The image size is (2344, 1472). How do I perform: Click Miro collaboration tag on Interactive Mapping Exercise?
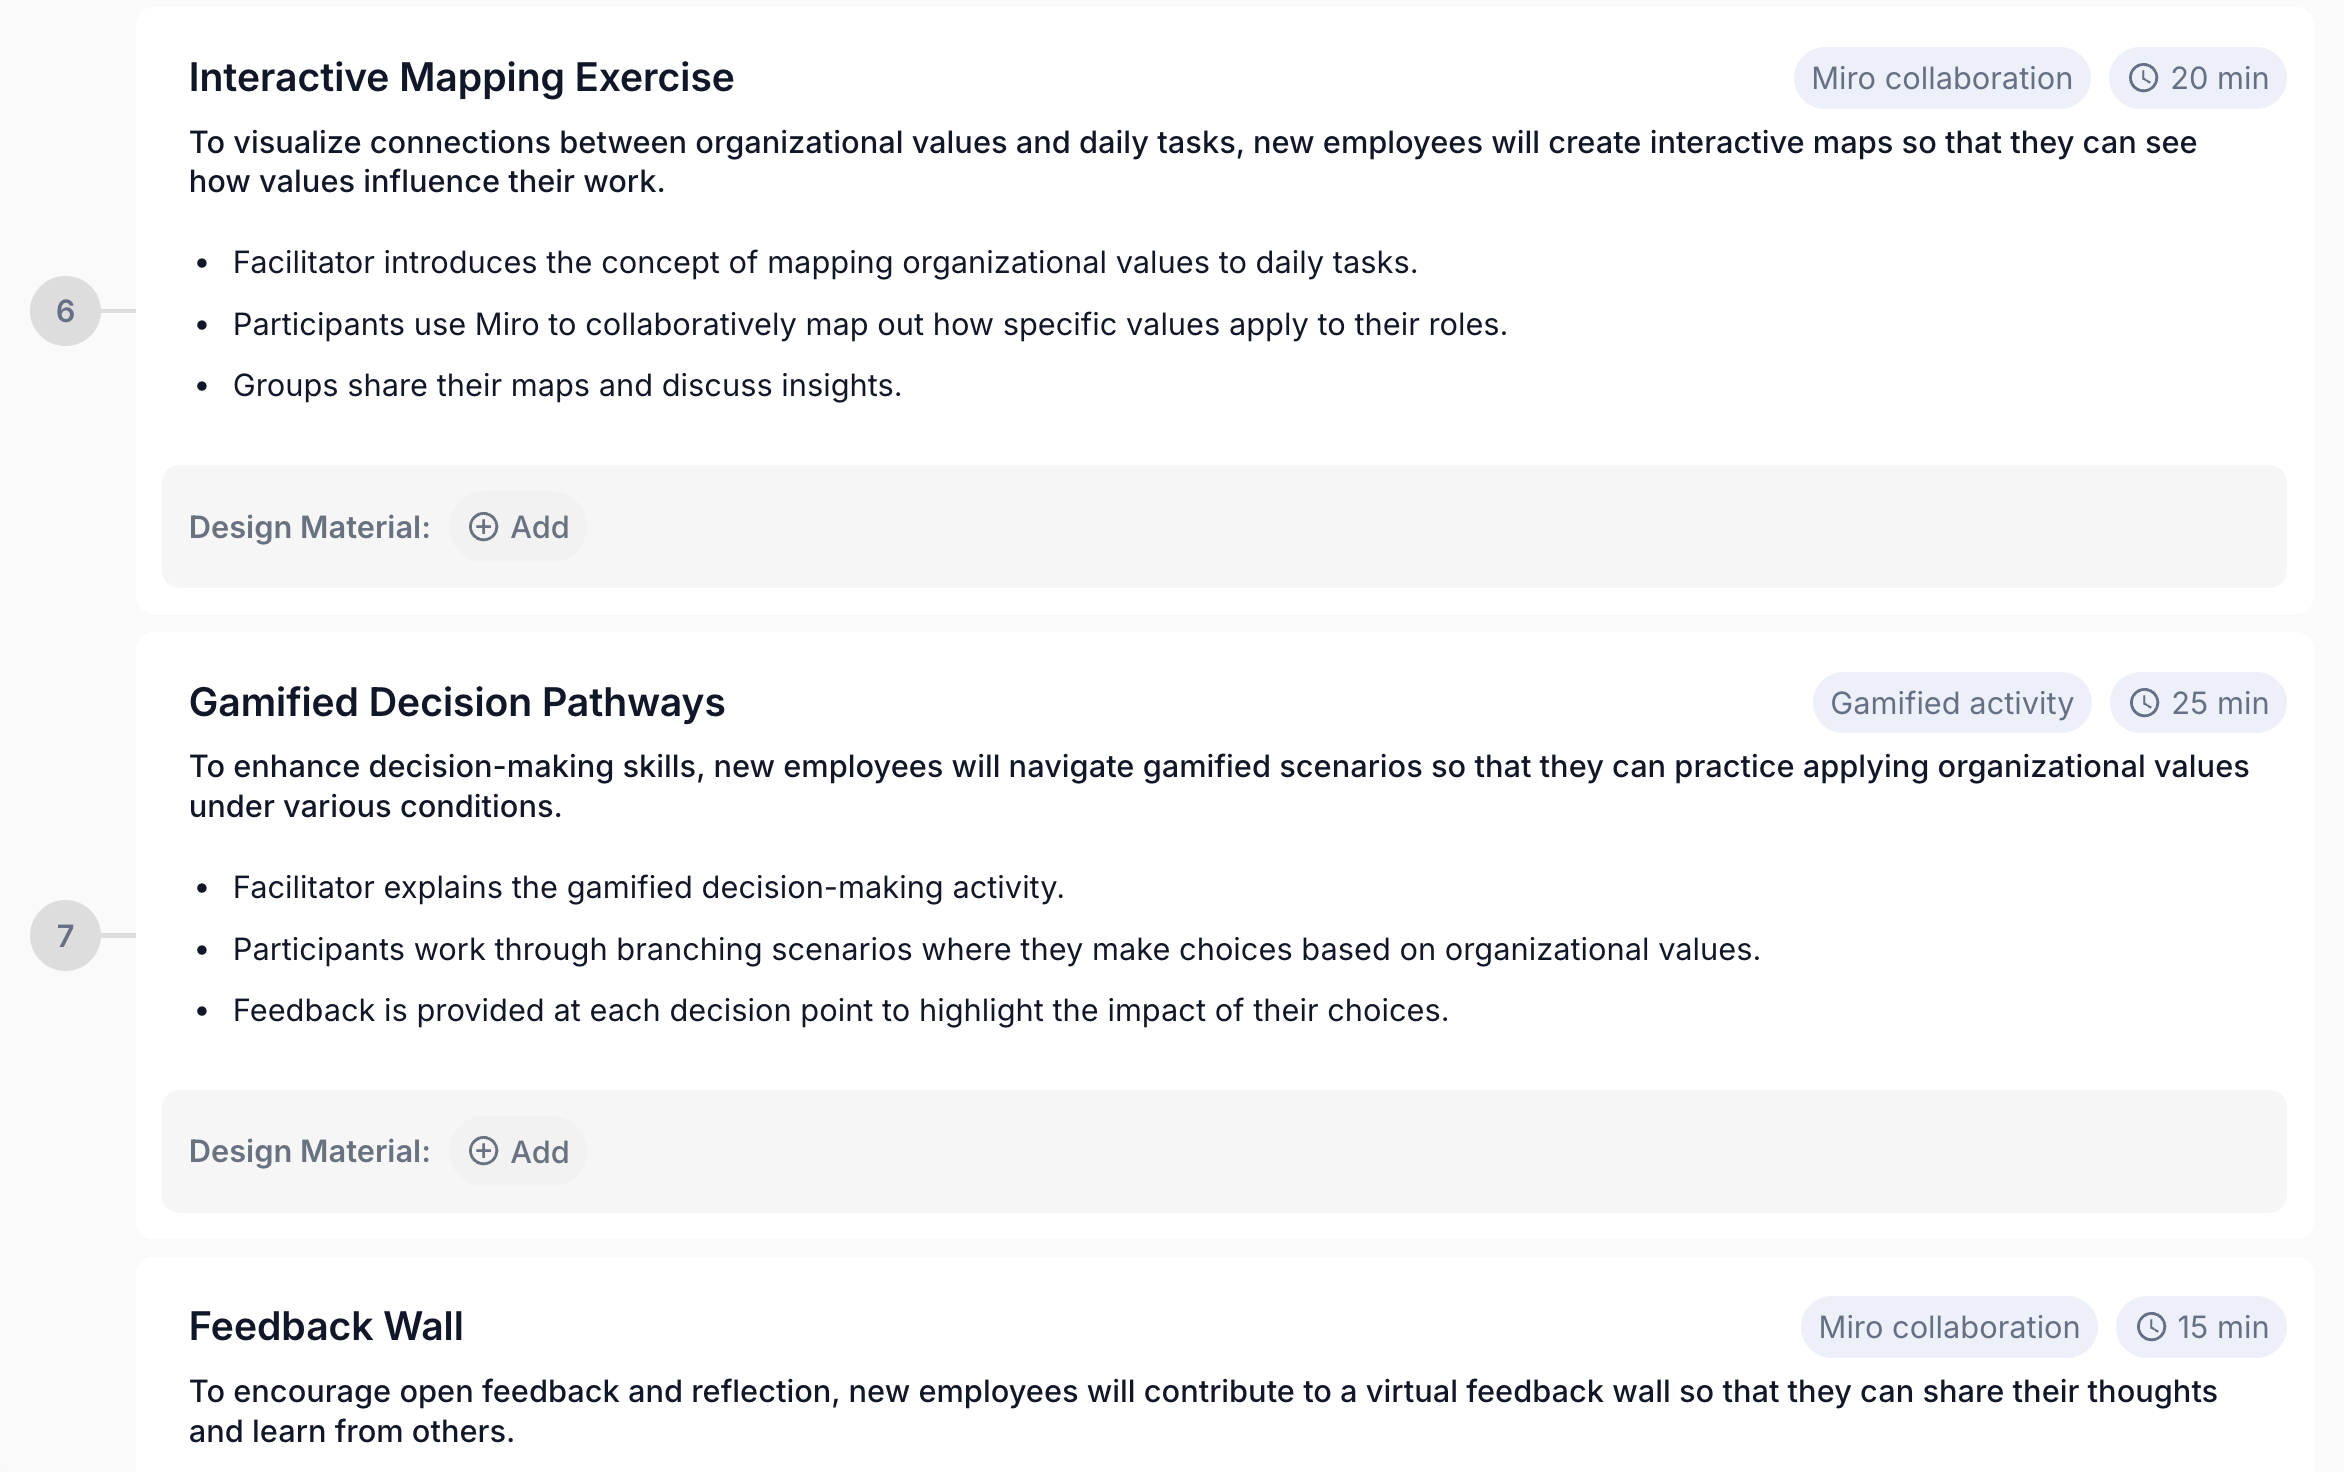[x=1942, y=78]
